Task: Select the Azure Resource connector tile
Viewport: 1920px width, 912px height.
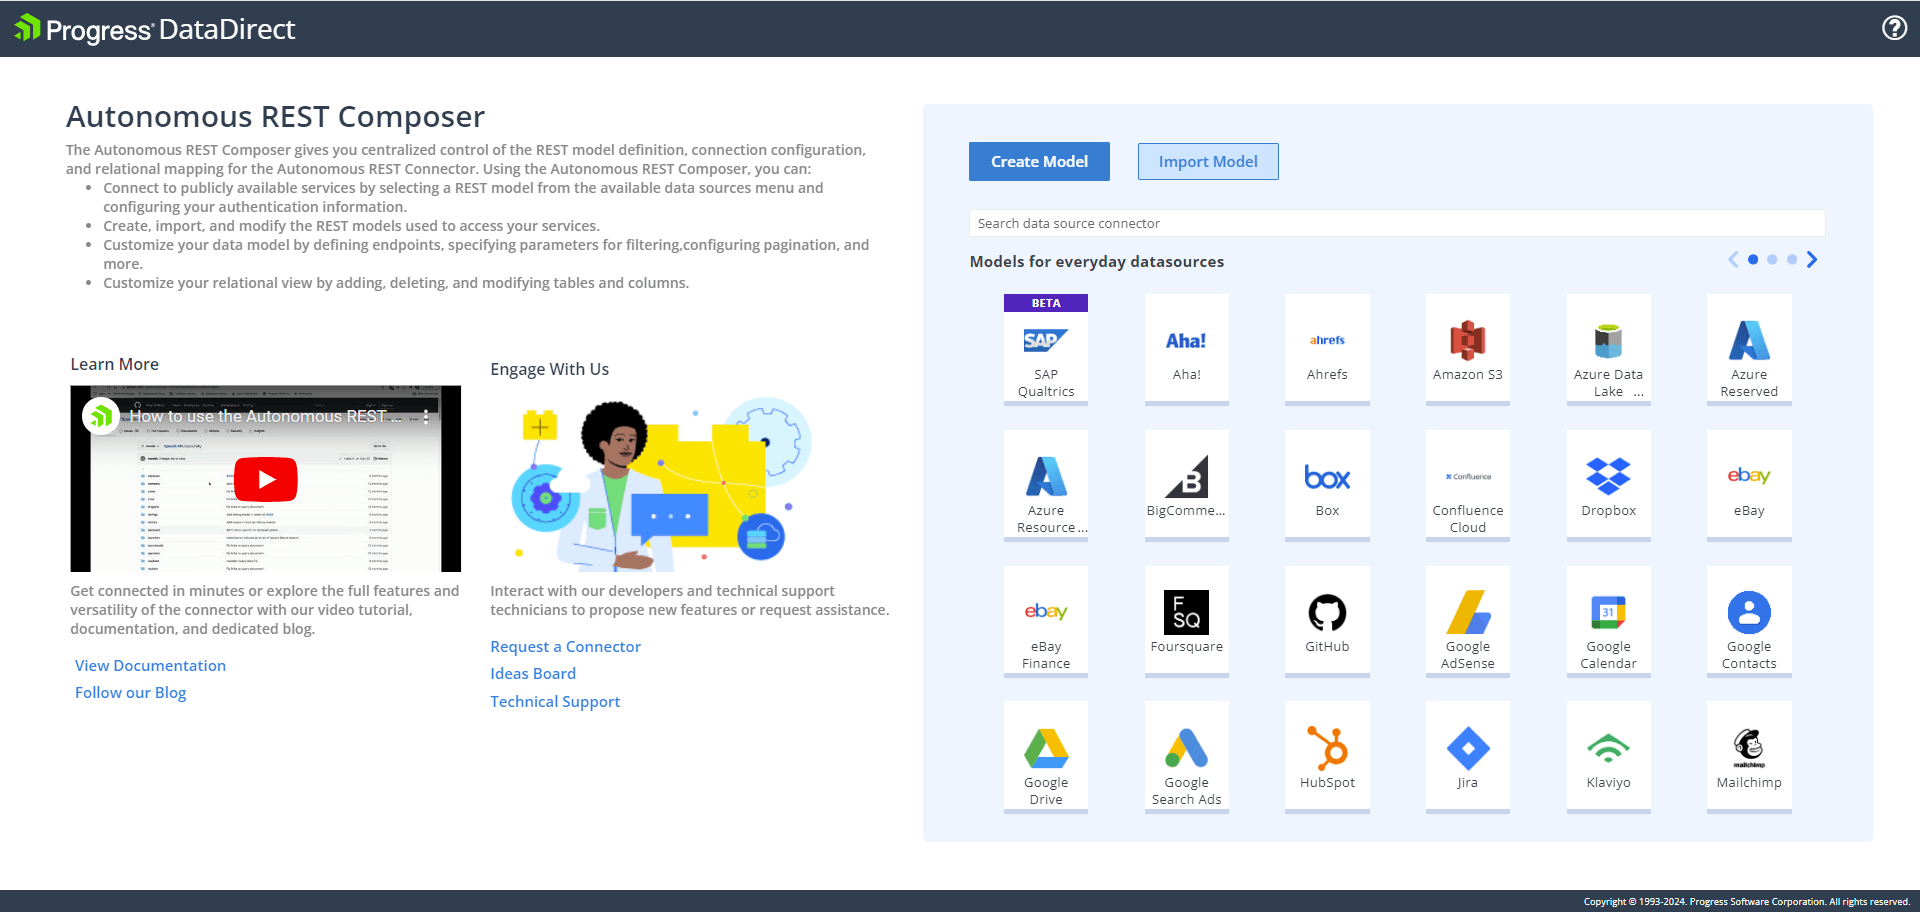Action: 1046,485
